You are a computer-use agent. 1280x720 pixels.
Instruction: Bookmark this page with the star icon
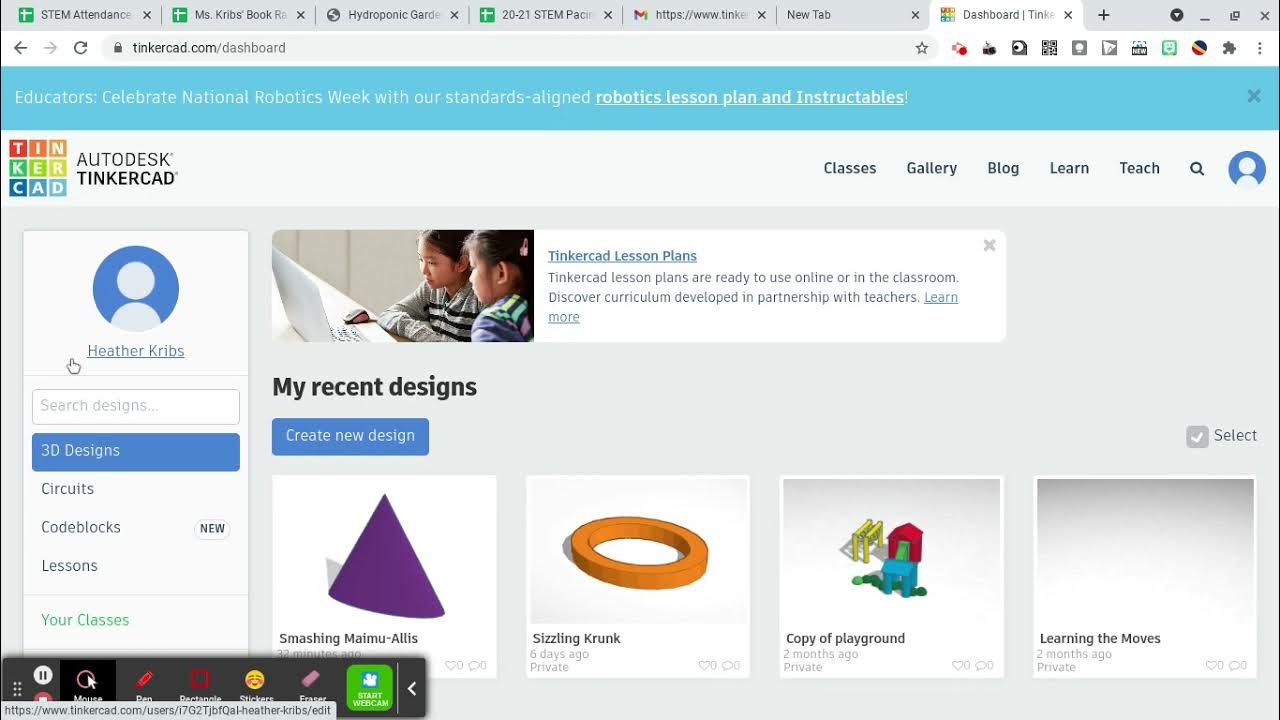tap(922, 48)
